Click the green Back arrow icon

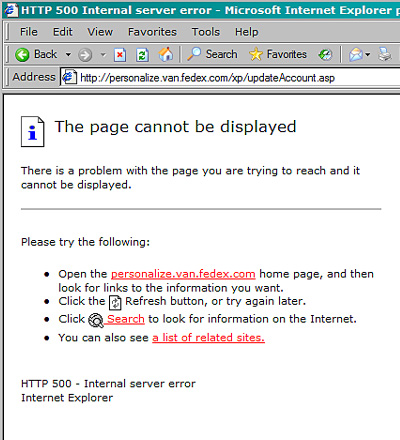tap(22, 54)
